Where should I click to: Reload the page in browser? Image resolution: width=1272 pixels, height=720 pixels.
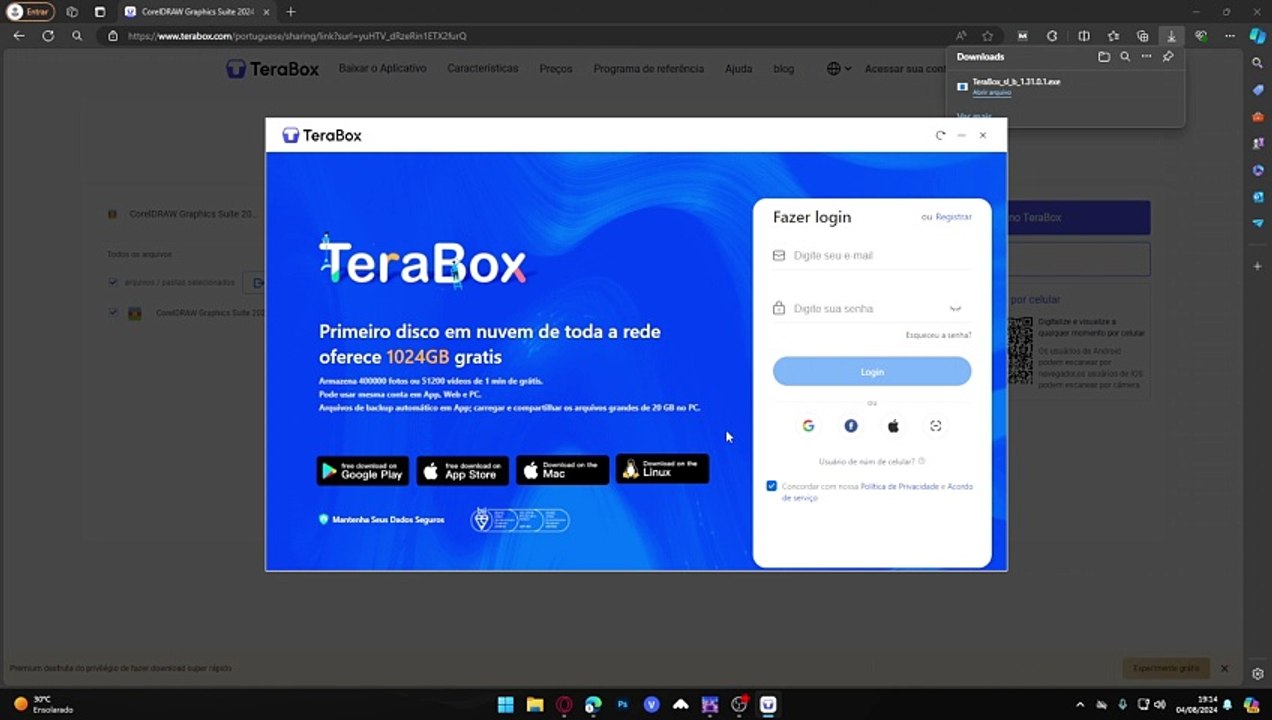48,36
